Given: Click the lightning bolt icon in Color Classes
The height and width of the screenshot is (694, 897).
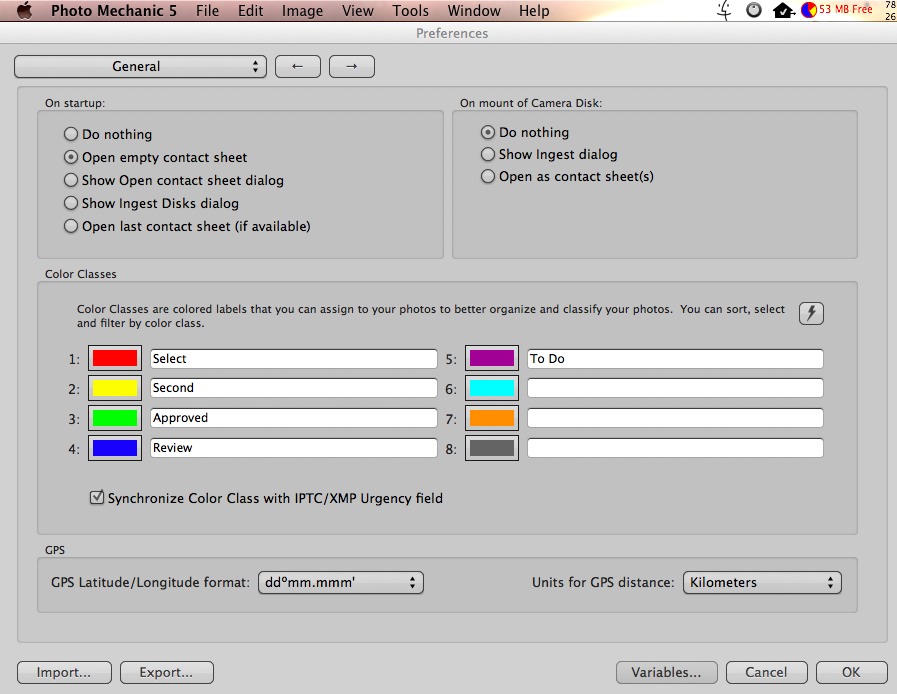Looking at the screenshot, I should coord(810,313).
